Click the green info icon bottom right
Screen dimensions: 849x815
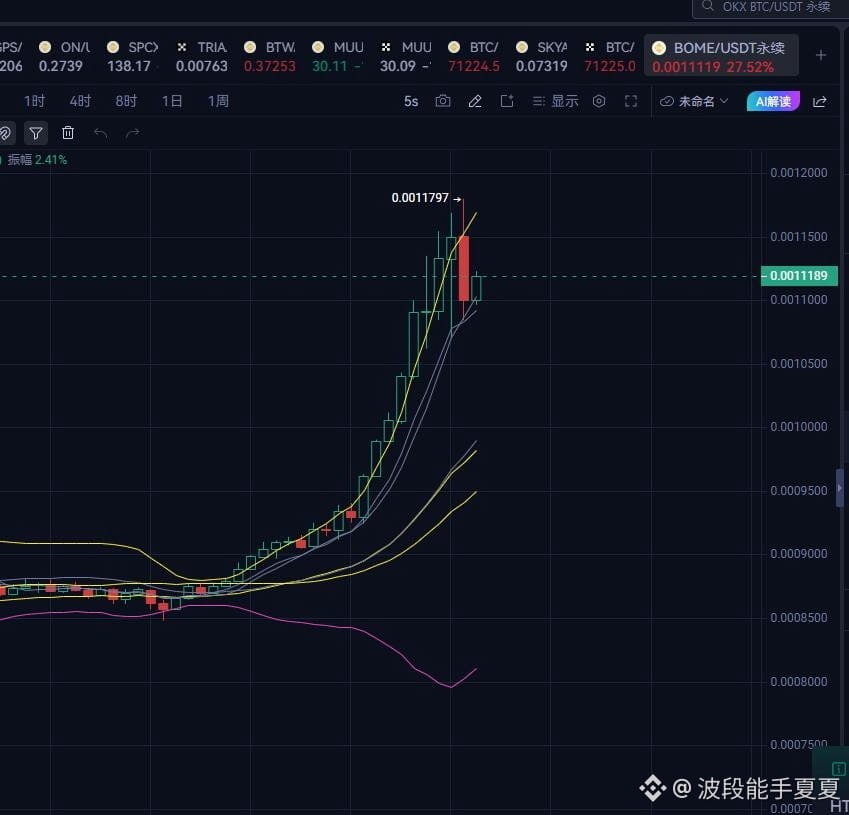[x=838, y=768]
